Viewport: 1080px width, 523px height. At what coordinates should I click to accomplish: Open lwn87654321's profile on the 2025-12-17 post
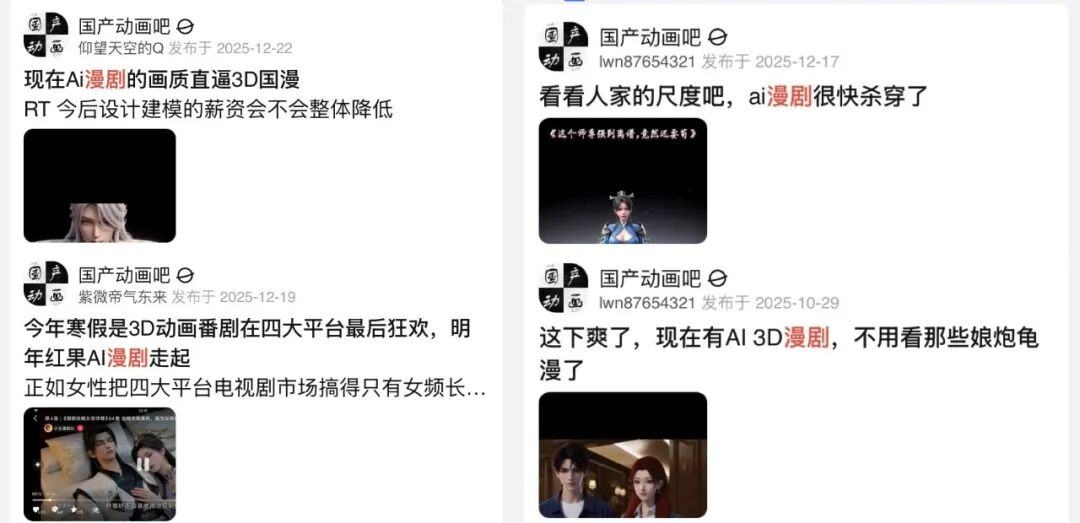pos(647,61)
